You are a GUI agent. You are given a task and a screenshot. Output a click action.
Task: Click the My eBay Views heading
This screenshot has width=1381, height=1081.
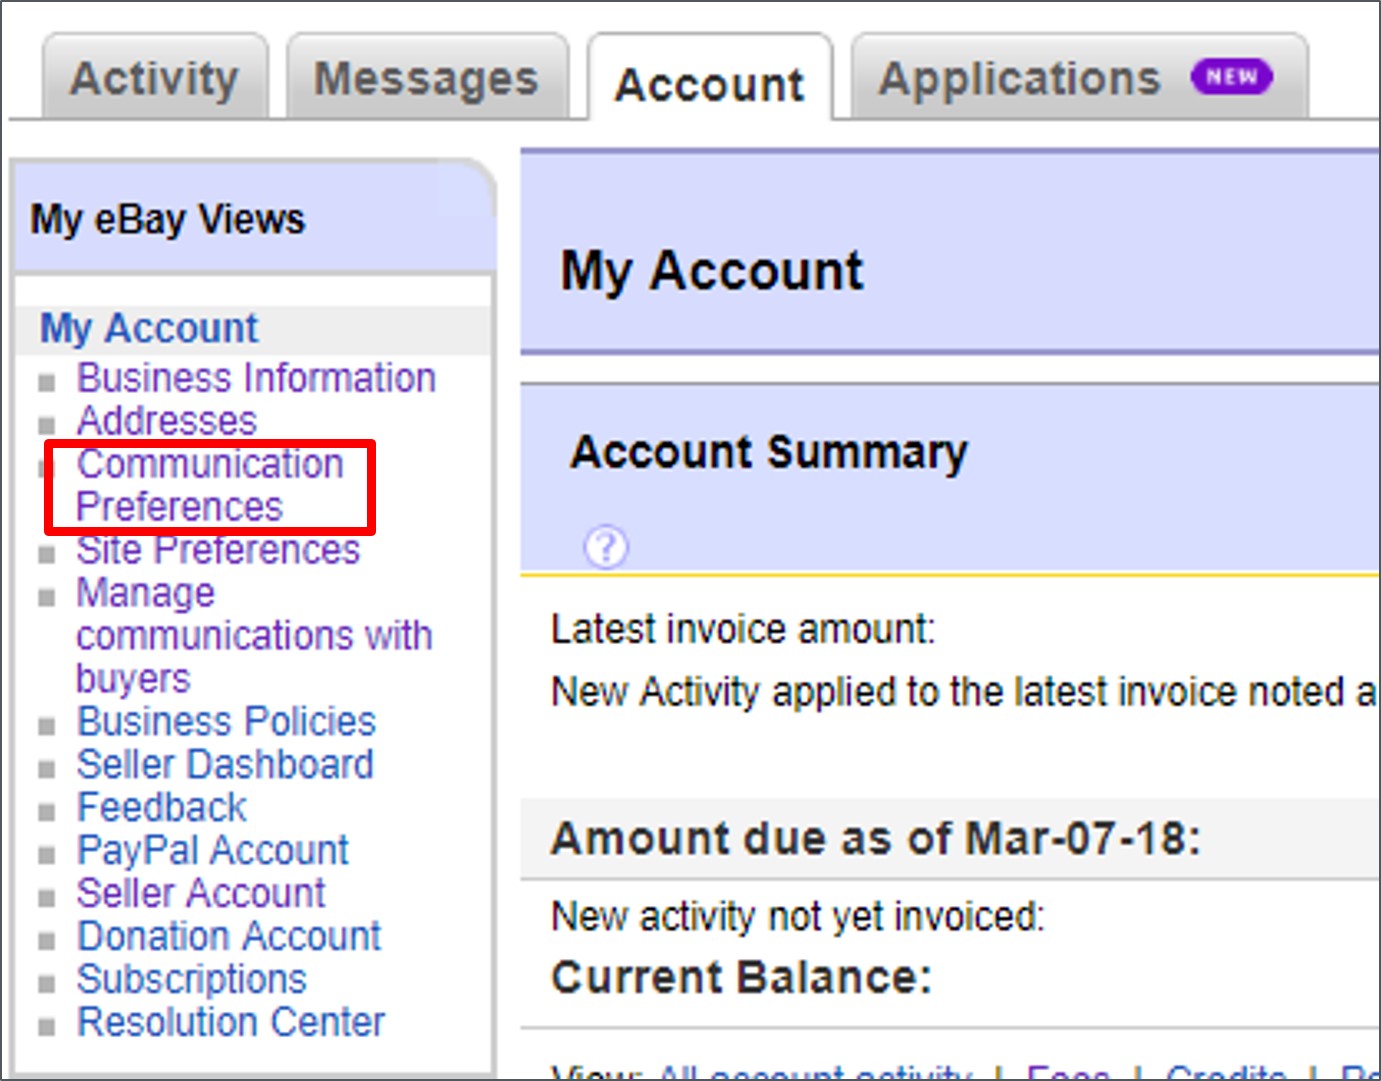tap(167, 219)
